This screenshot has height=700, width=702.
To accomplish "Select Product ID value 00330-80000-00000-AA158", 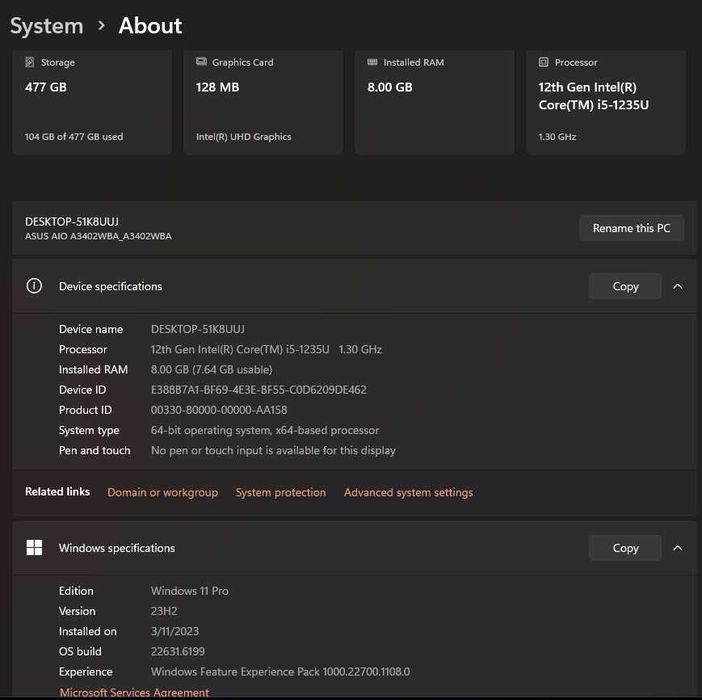I will (x=219, y=410).
